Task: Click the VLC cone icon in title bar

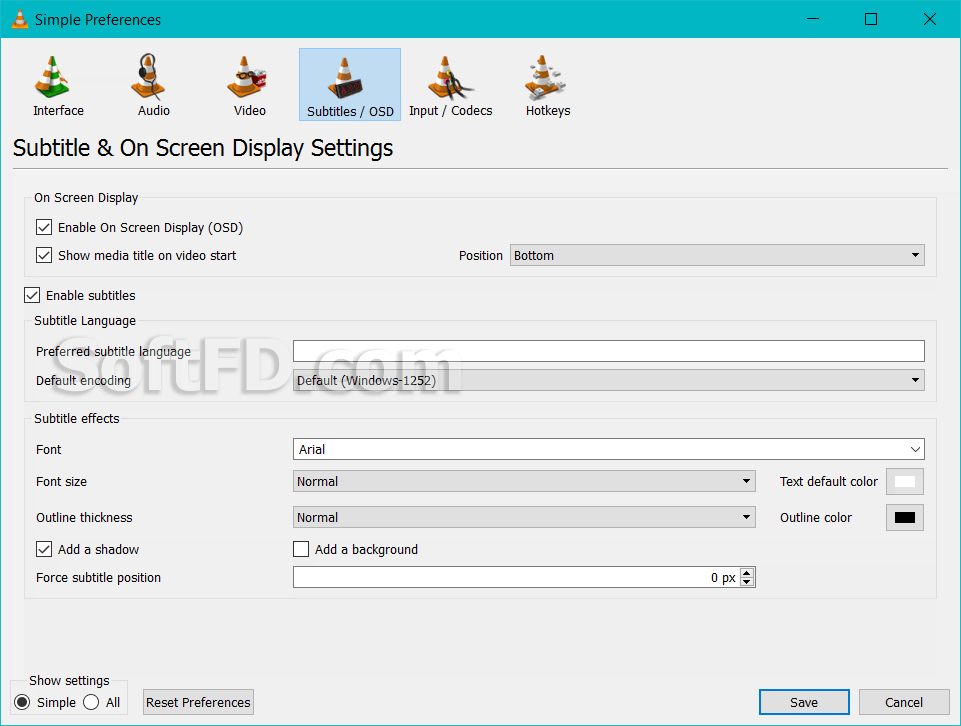Action: 20,19
